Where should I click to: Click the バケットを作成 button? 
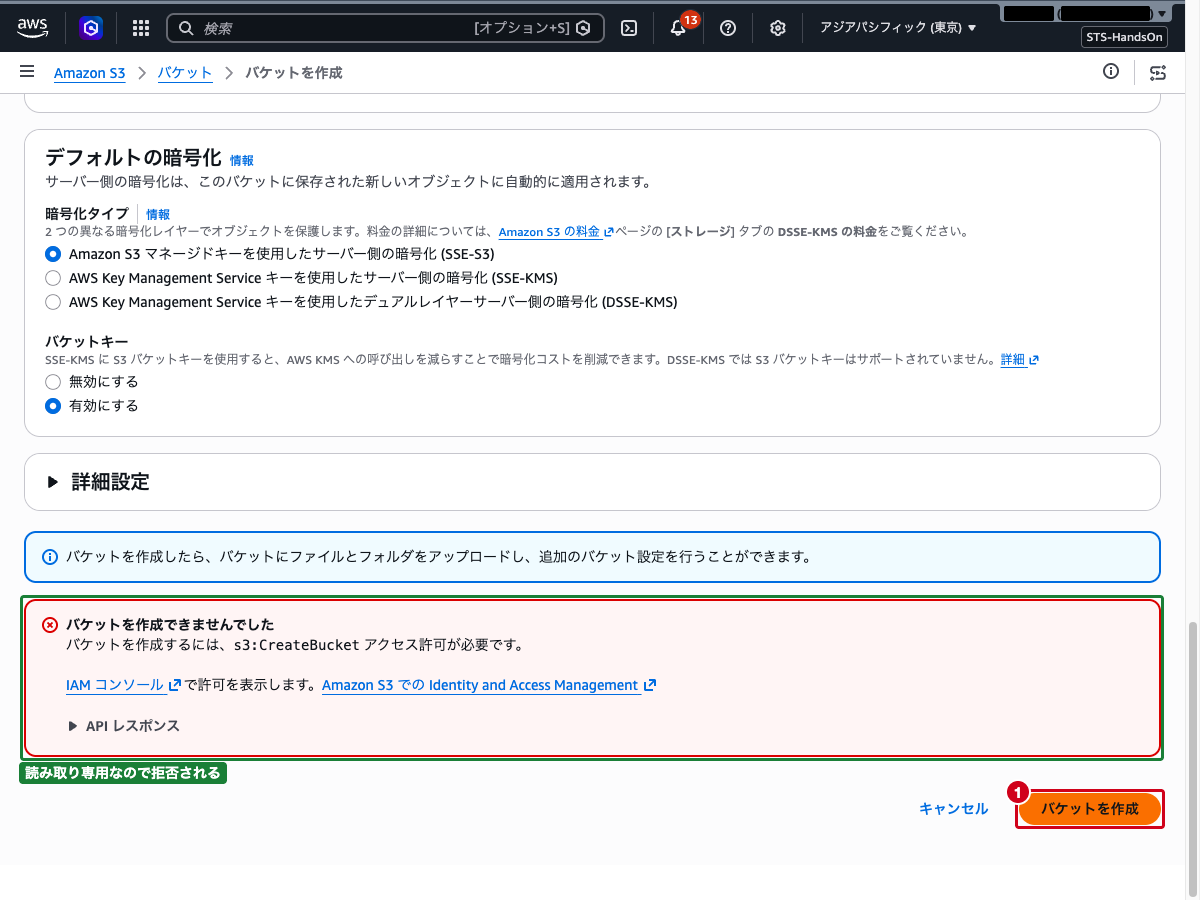click(1090, 809)
